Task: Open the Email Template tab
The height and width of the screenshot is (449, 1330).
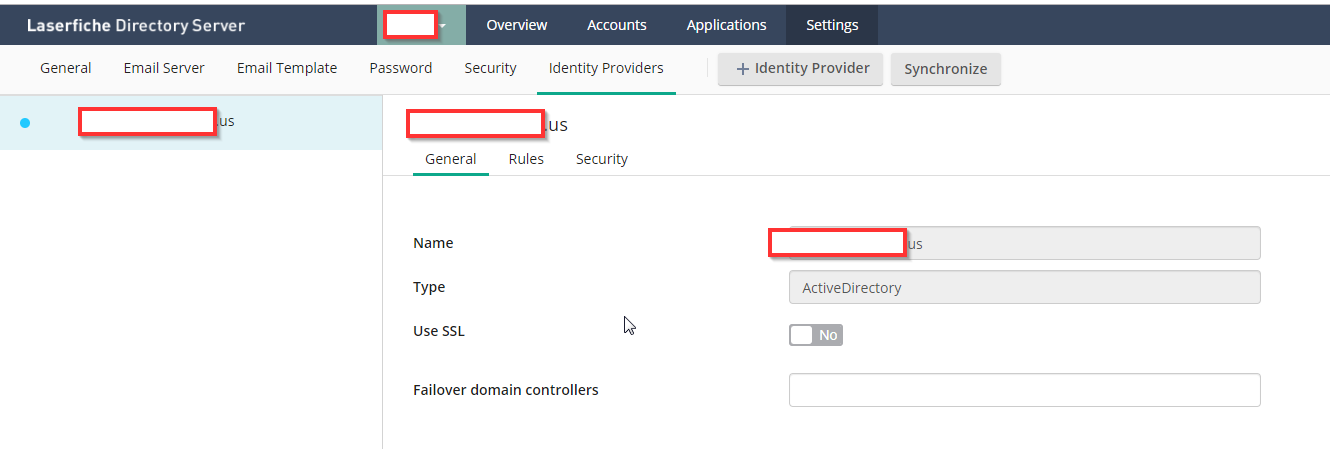Action: coord(287,68)
